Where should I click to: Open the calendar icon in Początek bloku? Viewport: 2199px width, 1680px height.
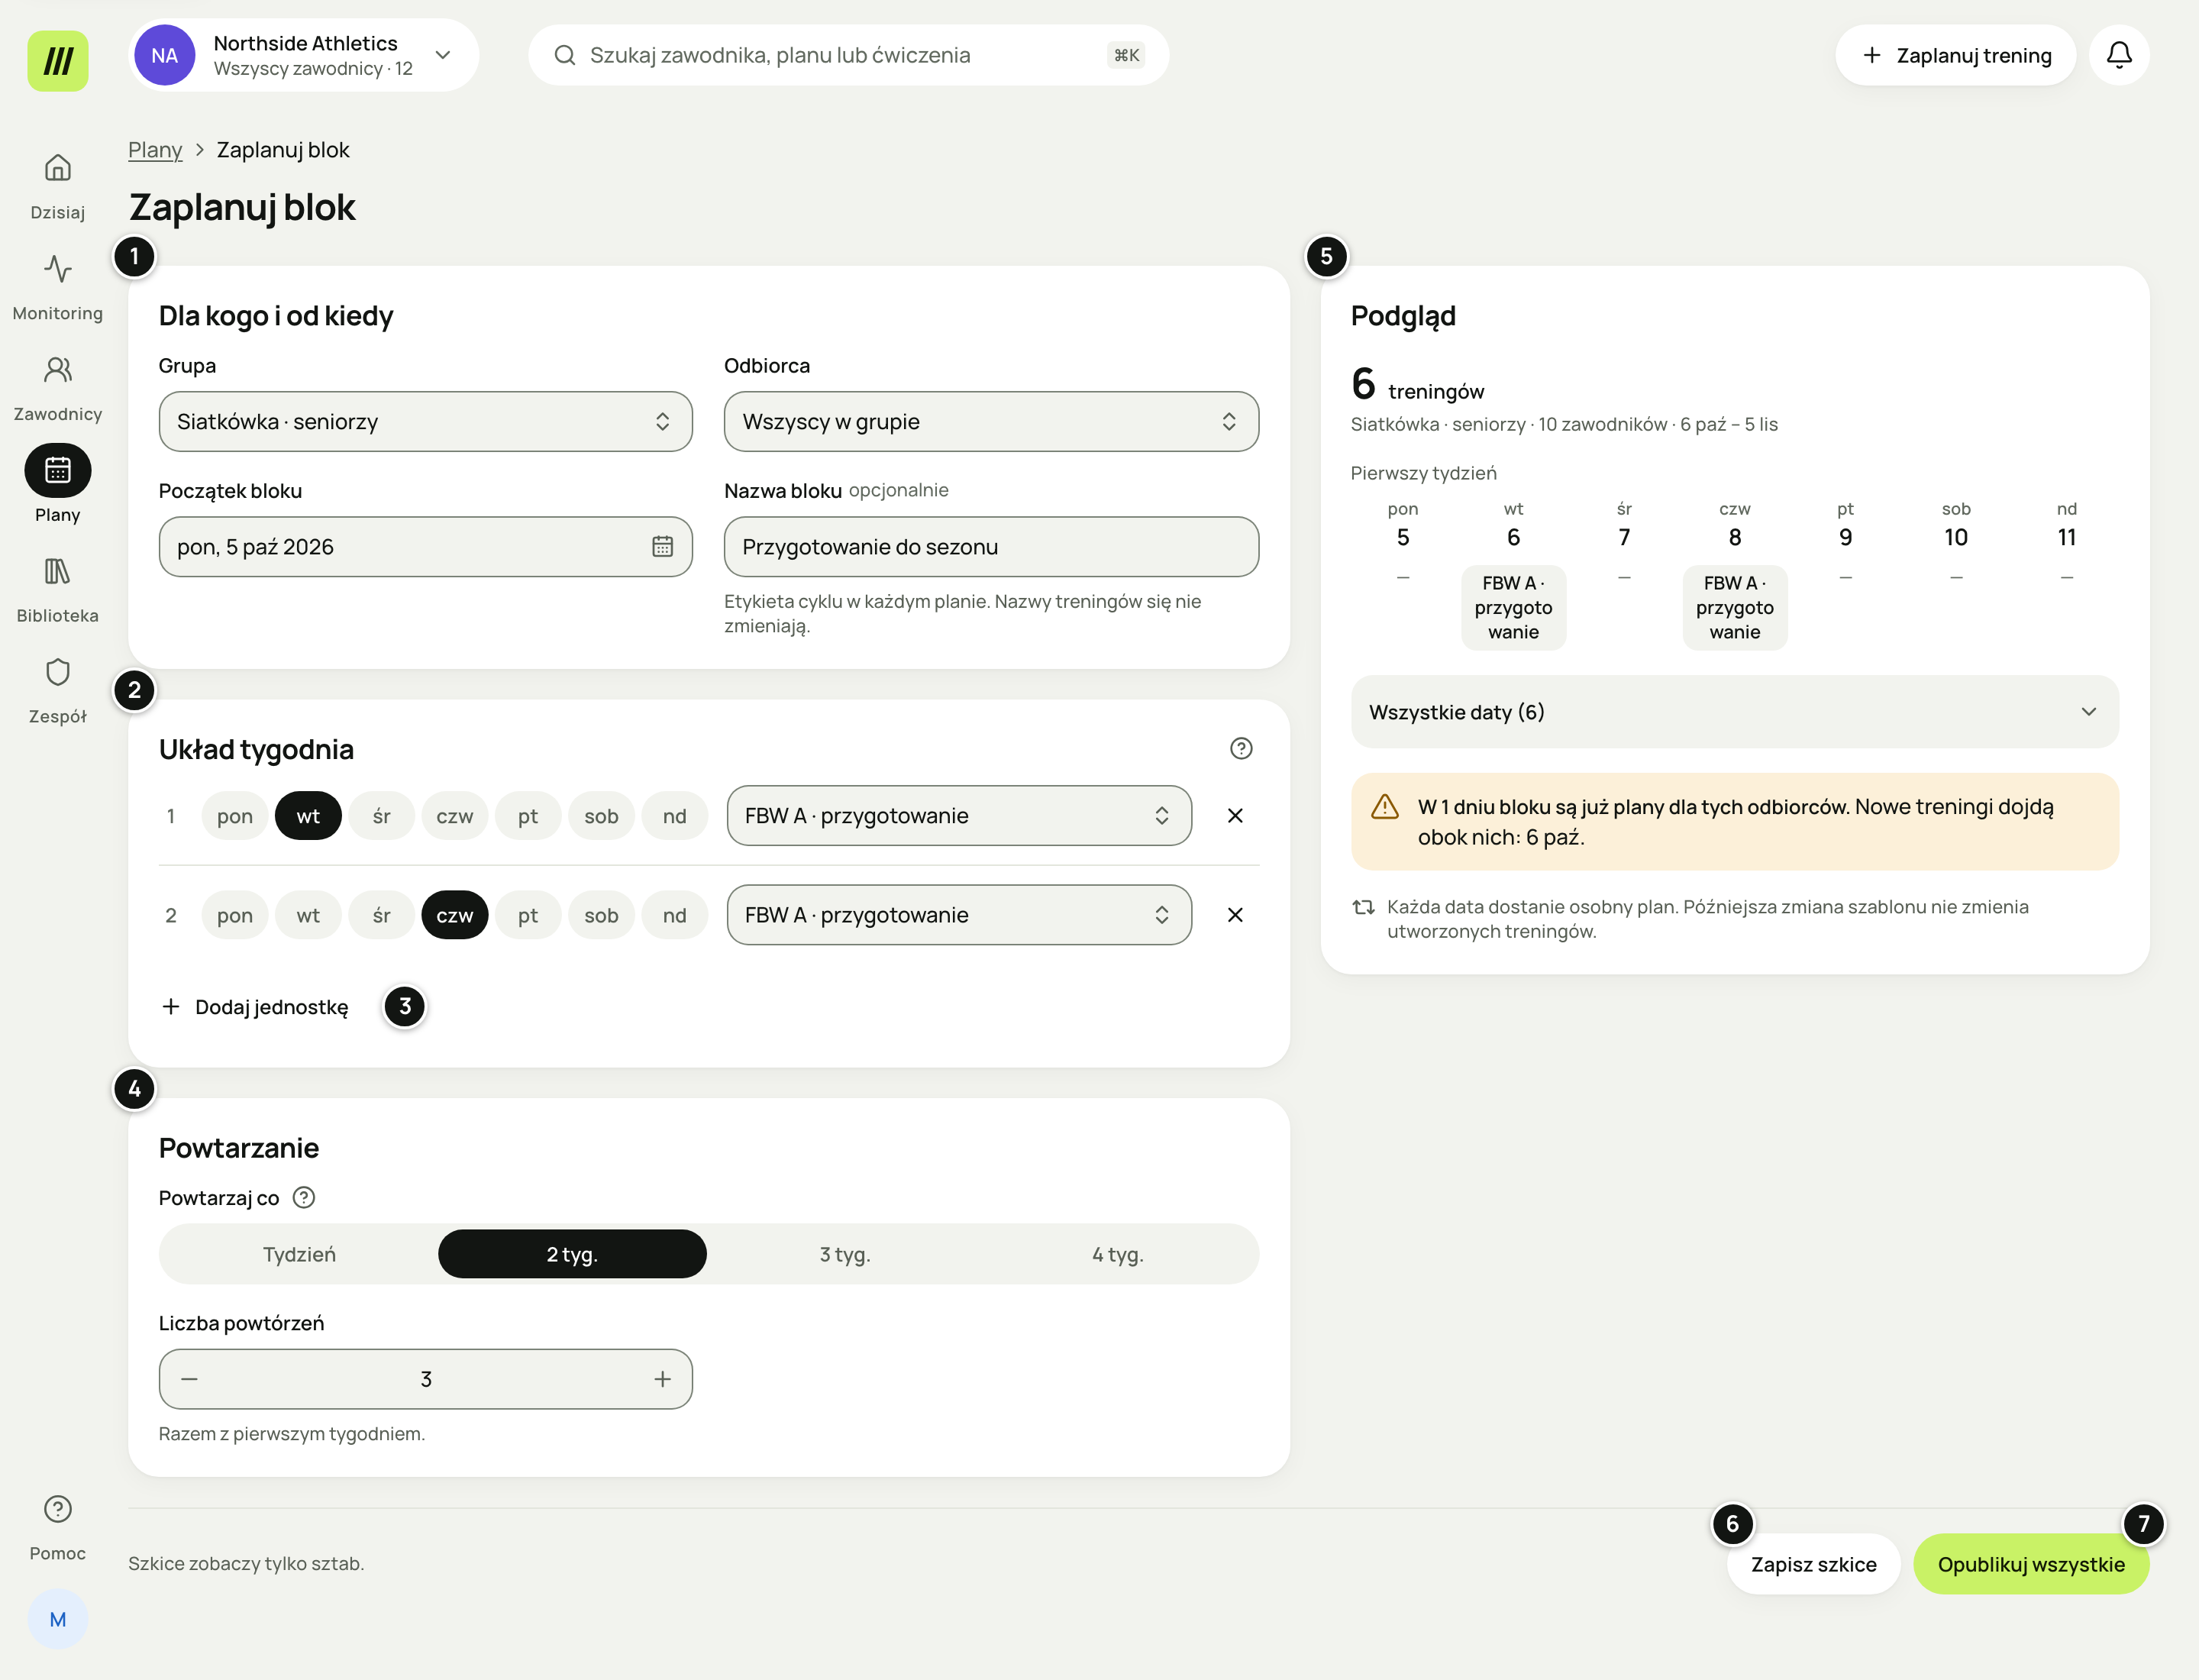click(662, 546)
